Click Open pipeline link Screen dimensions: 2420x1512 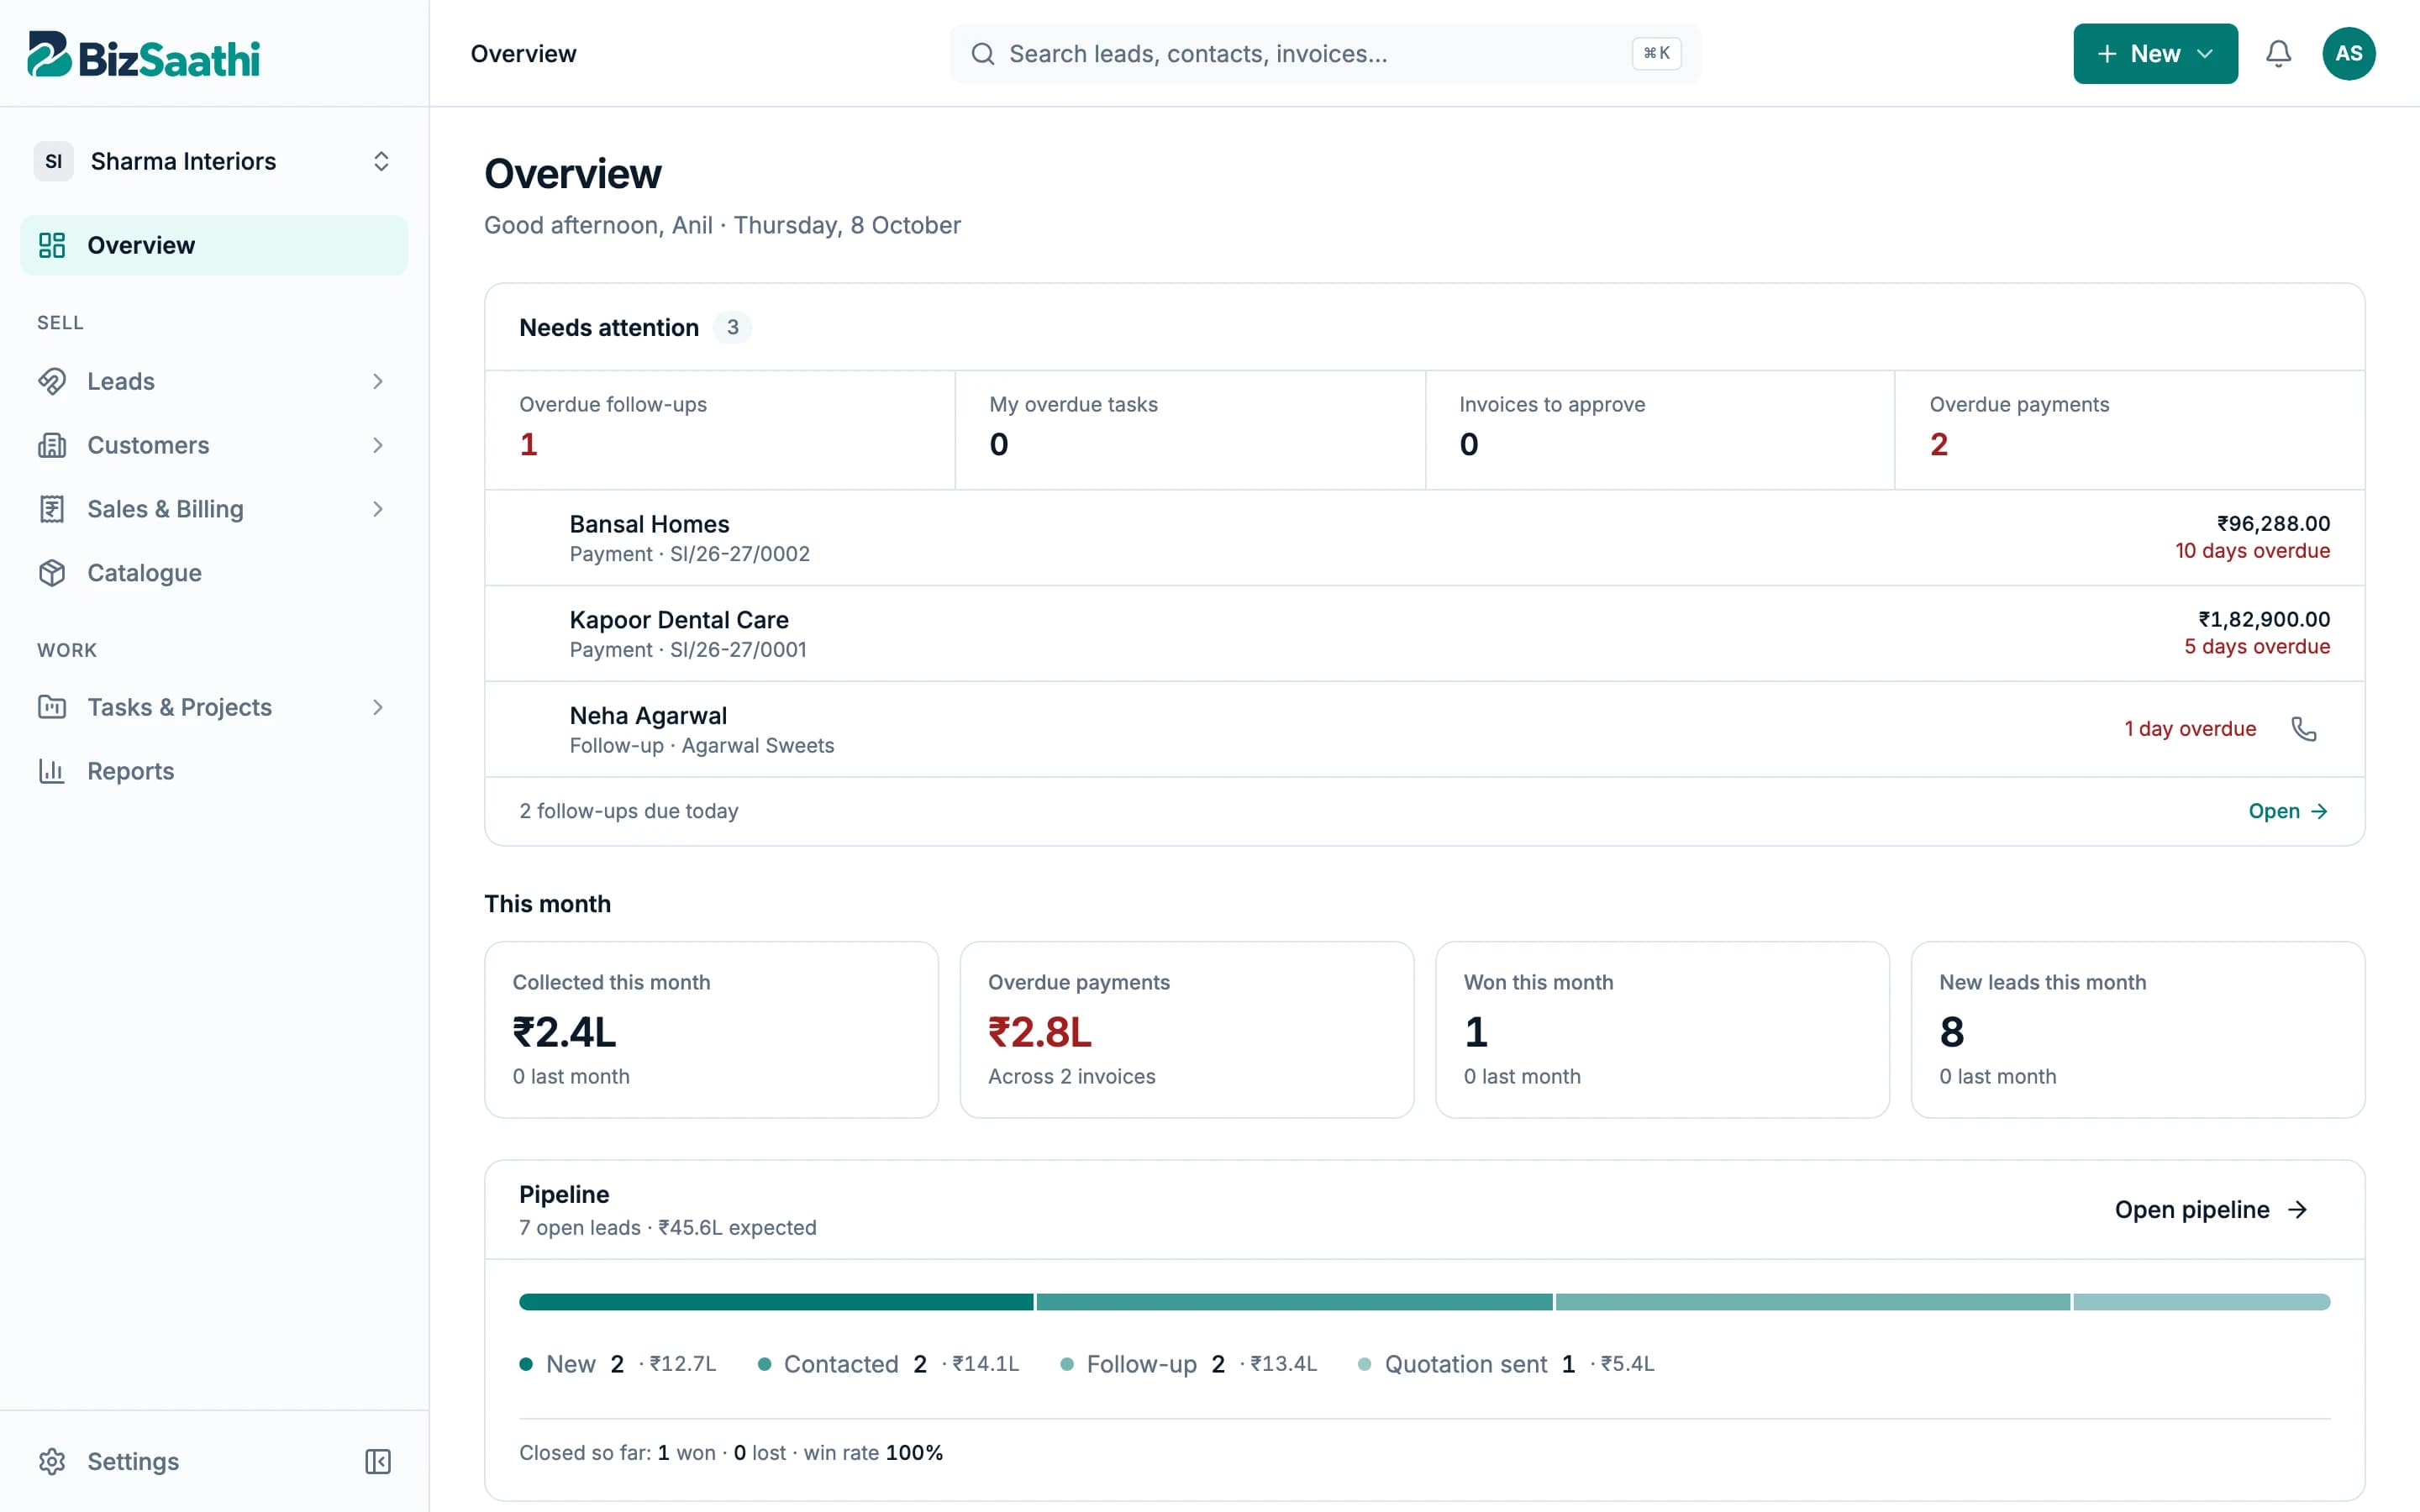2211,1209
